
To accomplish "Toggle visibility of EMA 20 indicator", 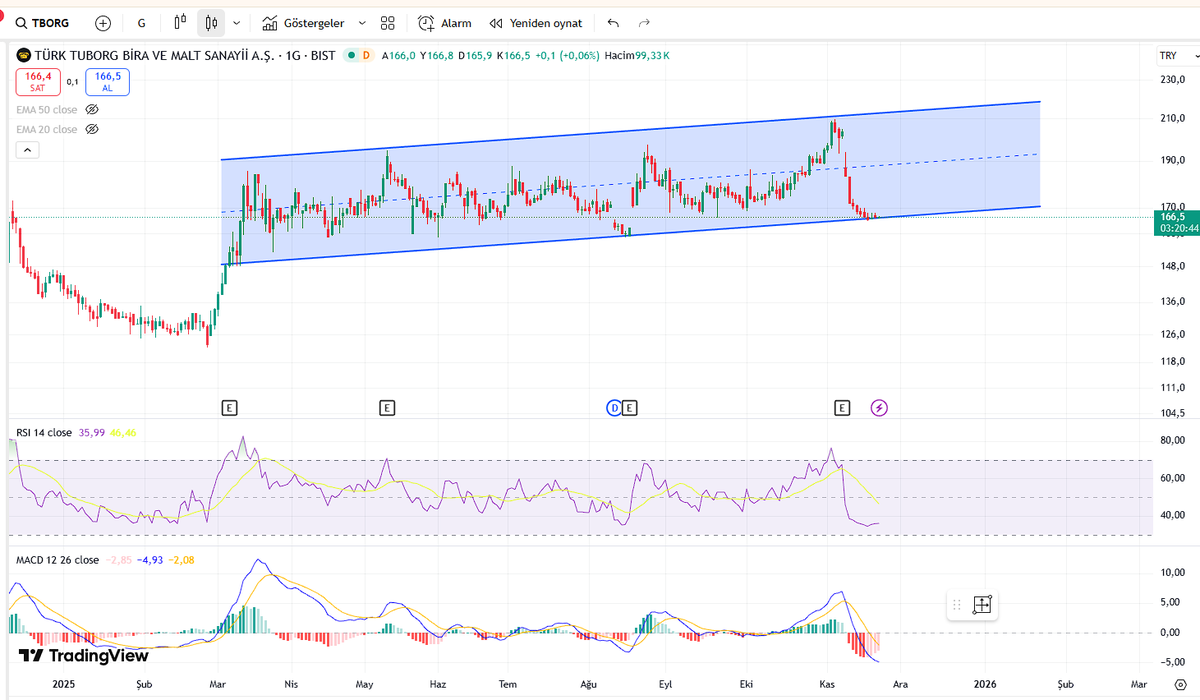I will coord(92,129).
